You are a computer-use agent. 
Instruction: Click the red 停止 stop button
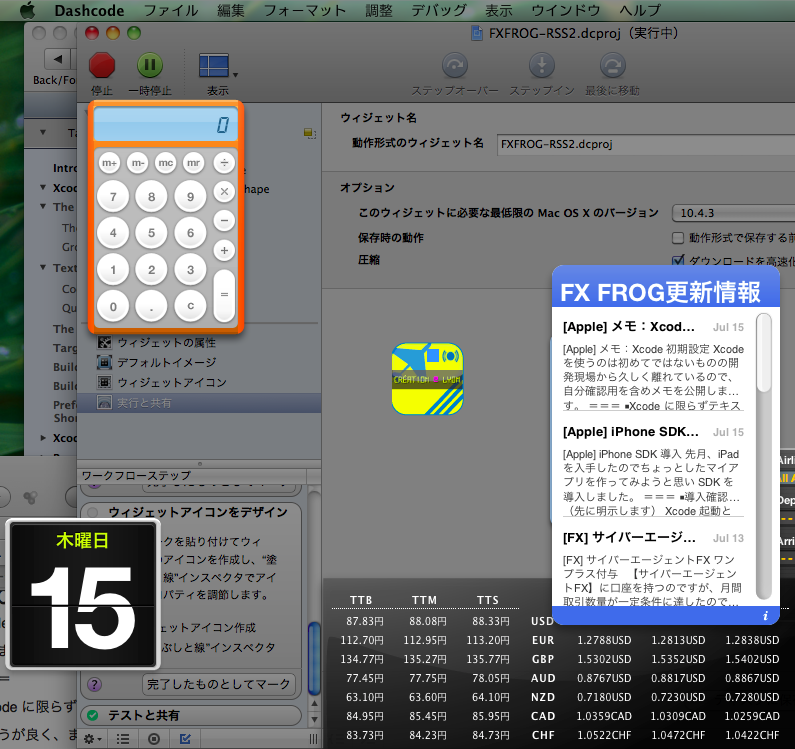tap(102, 66)
